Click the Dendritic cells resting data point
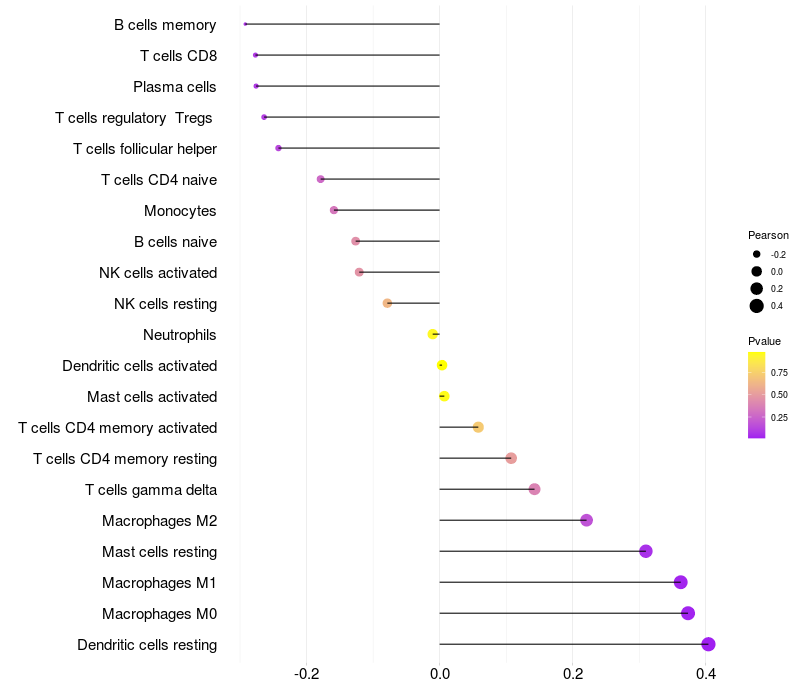Screen dimensions: 800x700 pyautogui.click(x=708, y=644)
